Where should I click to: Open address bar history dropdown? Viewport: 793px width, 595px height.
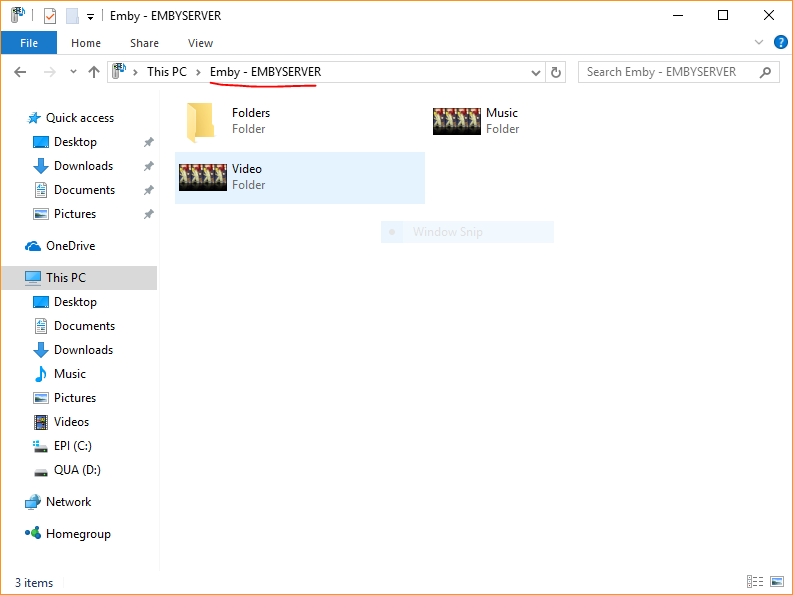point(536,72)
